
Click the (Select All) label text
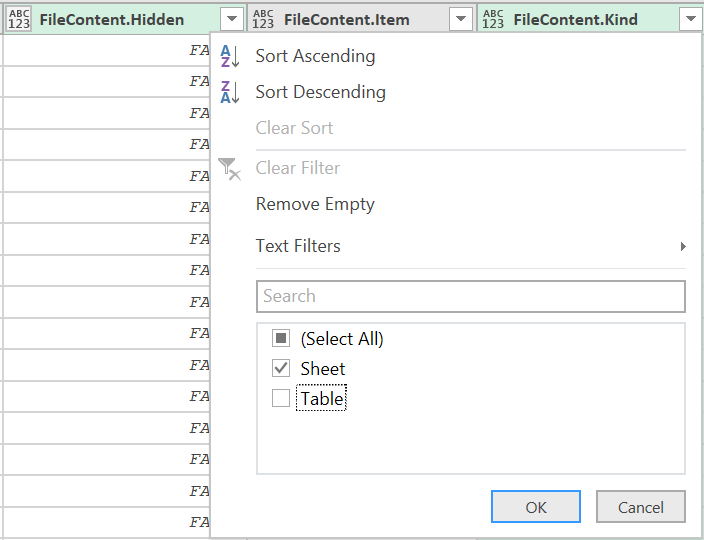[342, 339]
